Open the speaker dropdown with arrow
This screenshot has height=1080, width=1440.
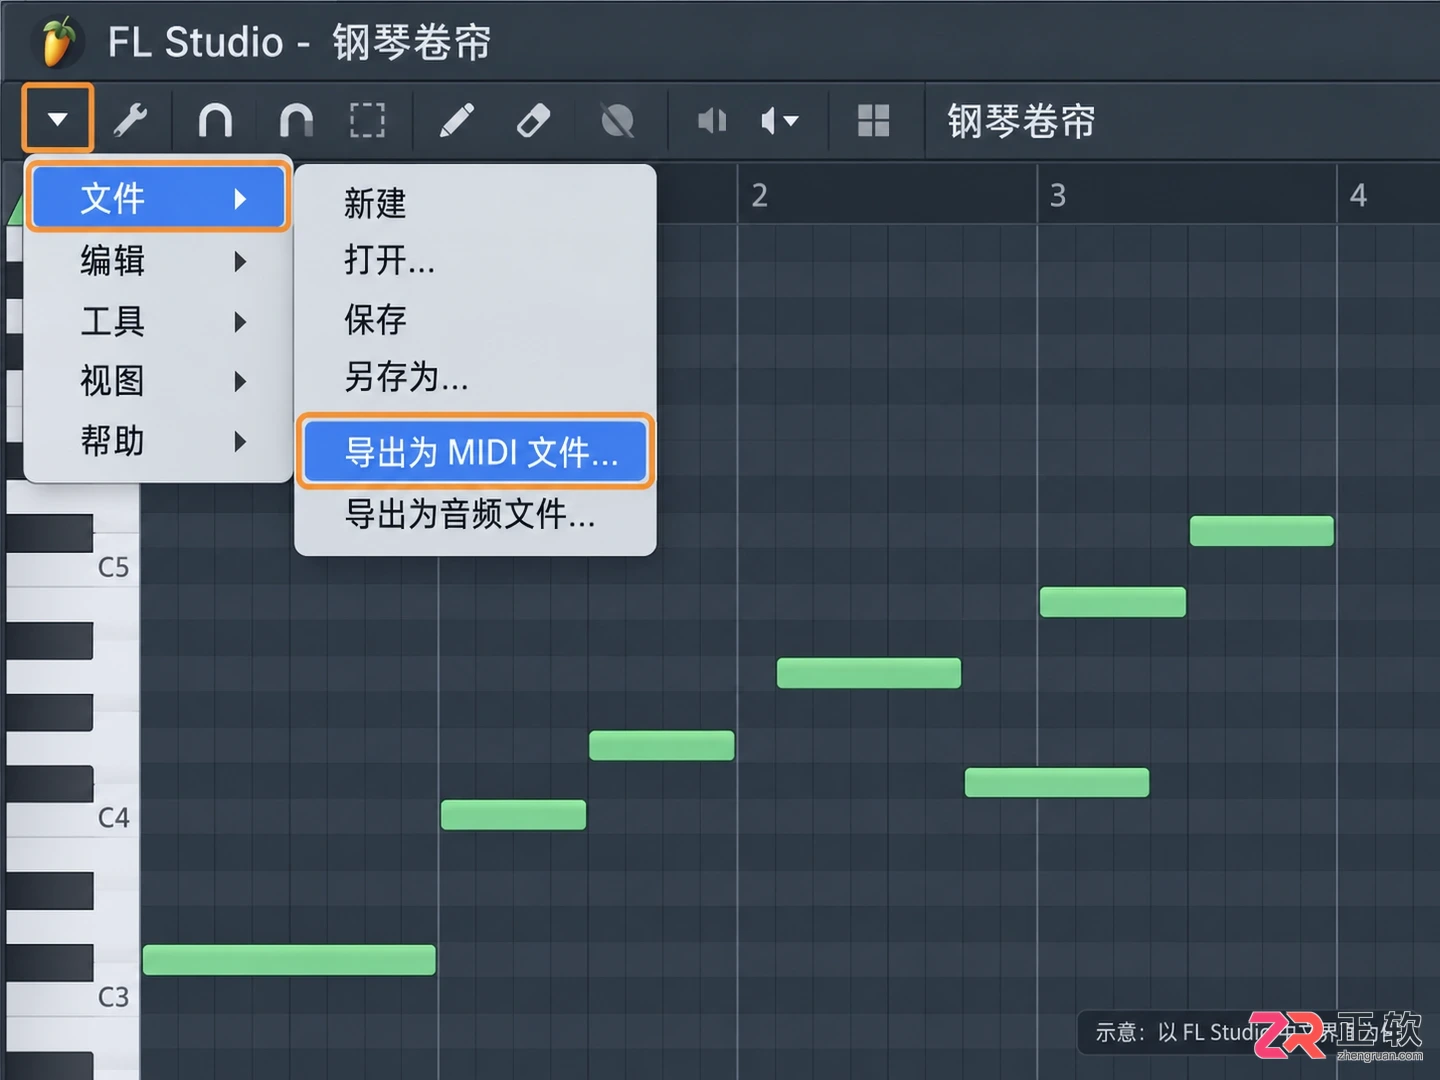point(780,121)
